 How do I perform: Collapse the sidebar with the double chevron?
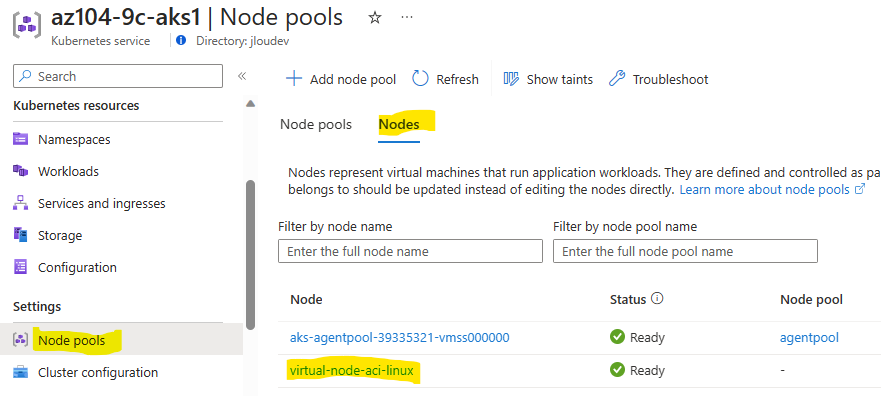[242, 76]
